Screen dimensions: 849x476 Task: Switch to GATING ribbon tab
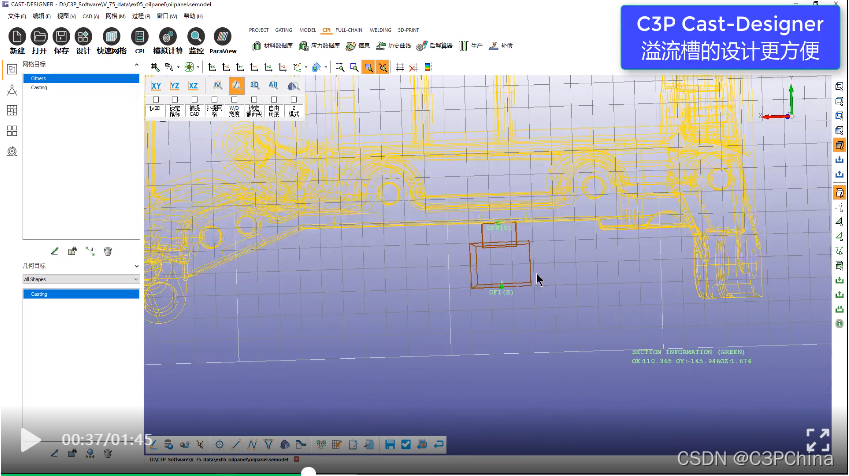284,30
